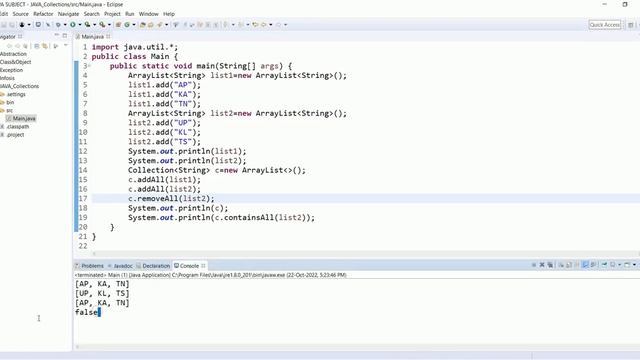Select the JAVA_Collections project
The image size is (640, 360).
(x=20, y=86)
